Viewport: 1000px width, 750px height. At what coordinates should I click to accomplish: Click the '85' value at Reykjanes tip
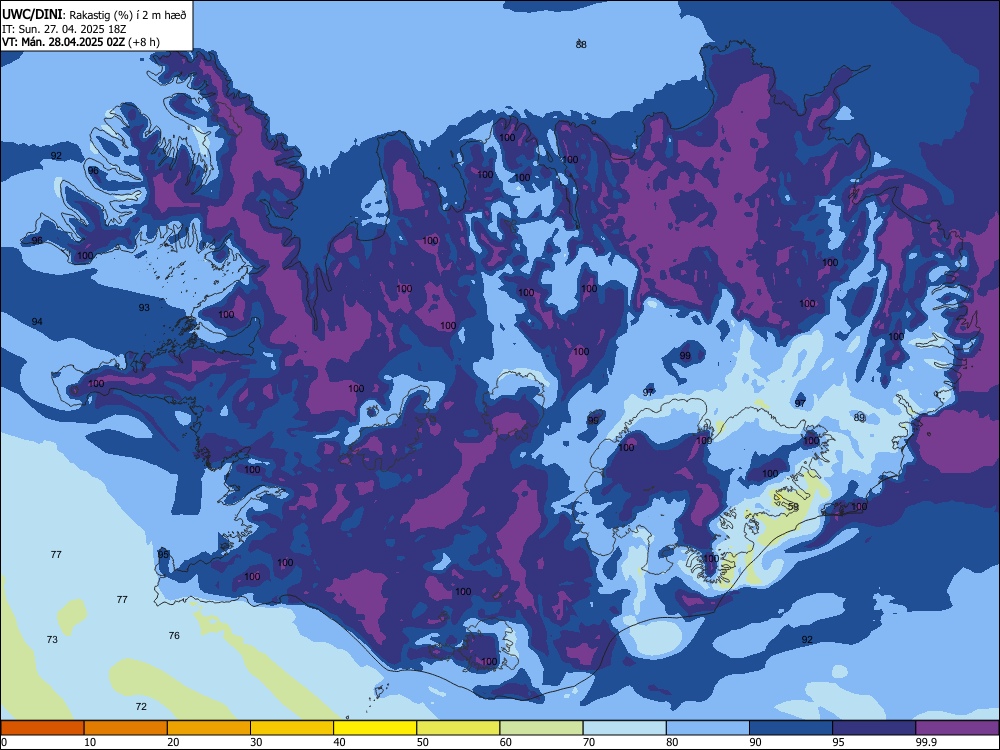coord(163,555)
